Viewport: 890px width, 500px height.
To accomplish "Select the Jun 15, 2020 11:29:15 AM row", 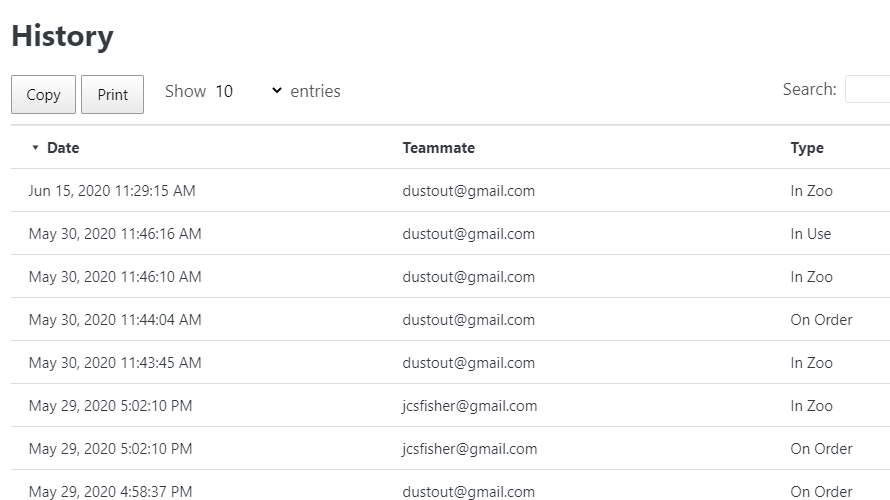I will click(451, 191).
